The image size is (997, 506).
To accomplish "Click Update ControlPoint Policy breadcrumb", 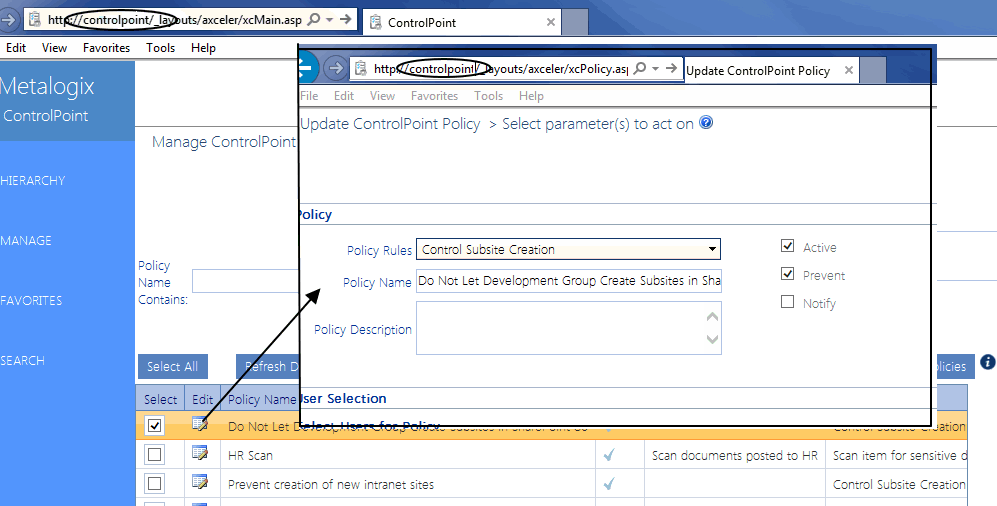I will click(390, 124).
